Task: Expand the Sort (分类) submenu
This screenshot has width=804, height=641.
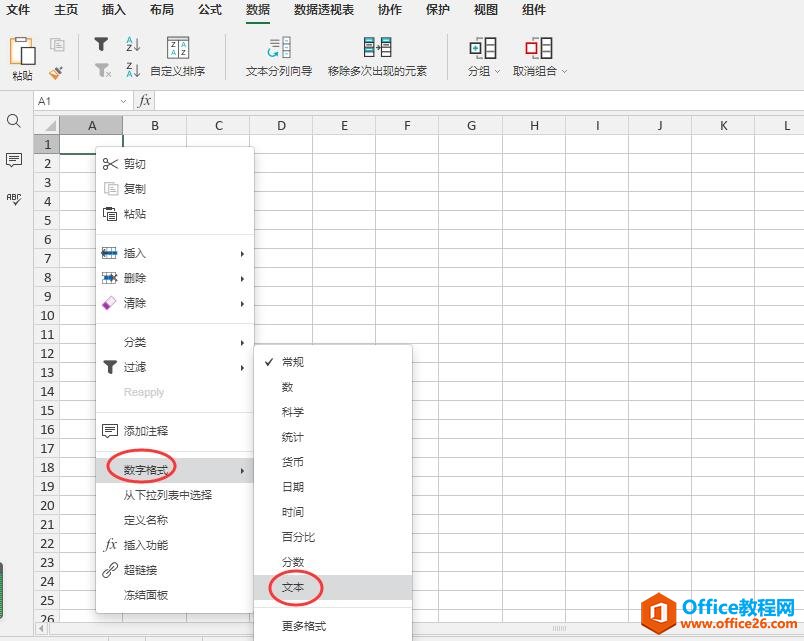Action: click(x=175, y=342)
